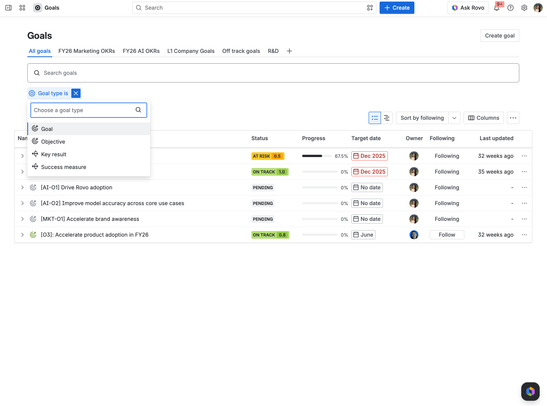
Task: Open Ask Rovo assistant
Action: 468,8
